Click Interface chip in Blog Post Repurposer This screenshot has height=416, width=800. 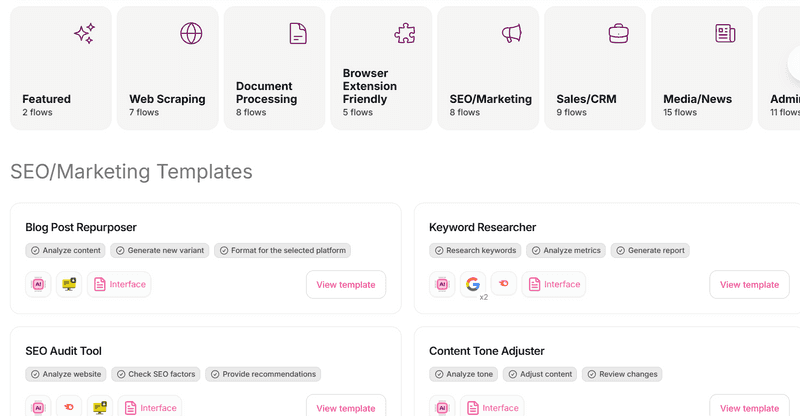119,284
